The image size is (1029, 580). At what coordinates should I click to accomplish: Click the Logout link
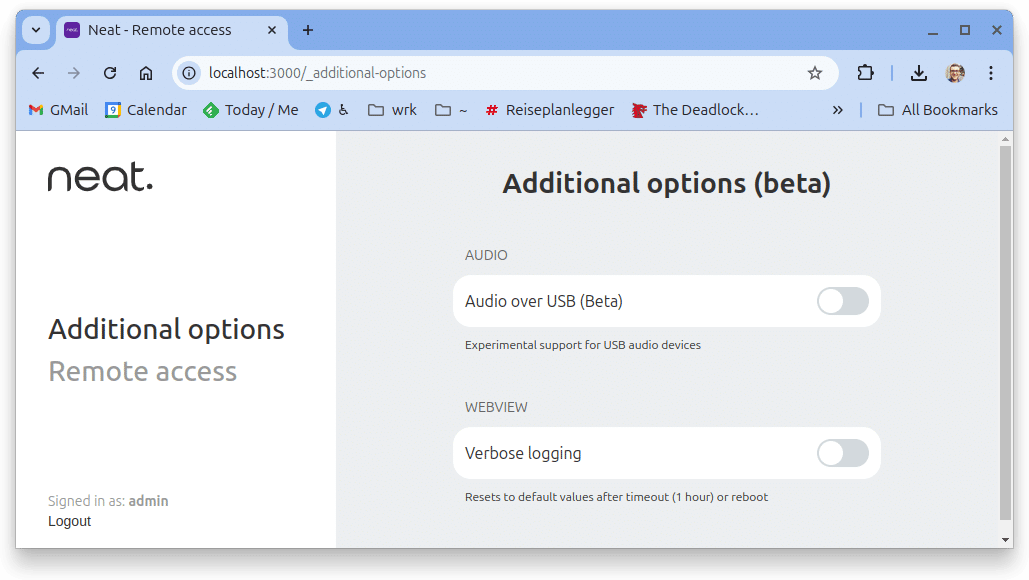[x=70, y=522]
